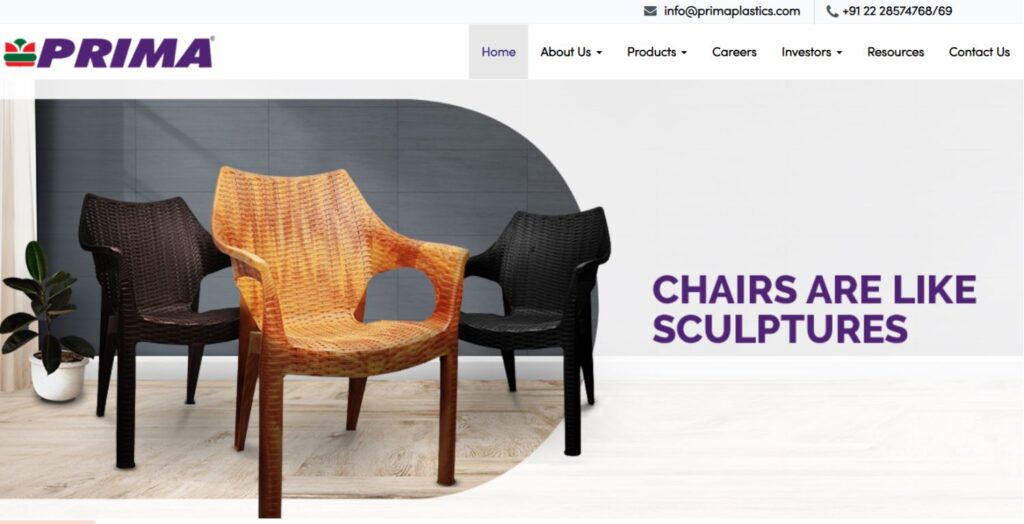Expand the About Us dropdown arrow
The image size is (1024, 524).
pos(599,53)
